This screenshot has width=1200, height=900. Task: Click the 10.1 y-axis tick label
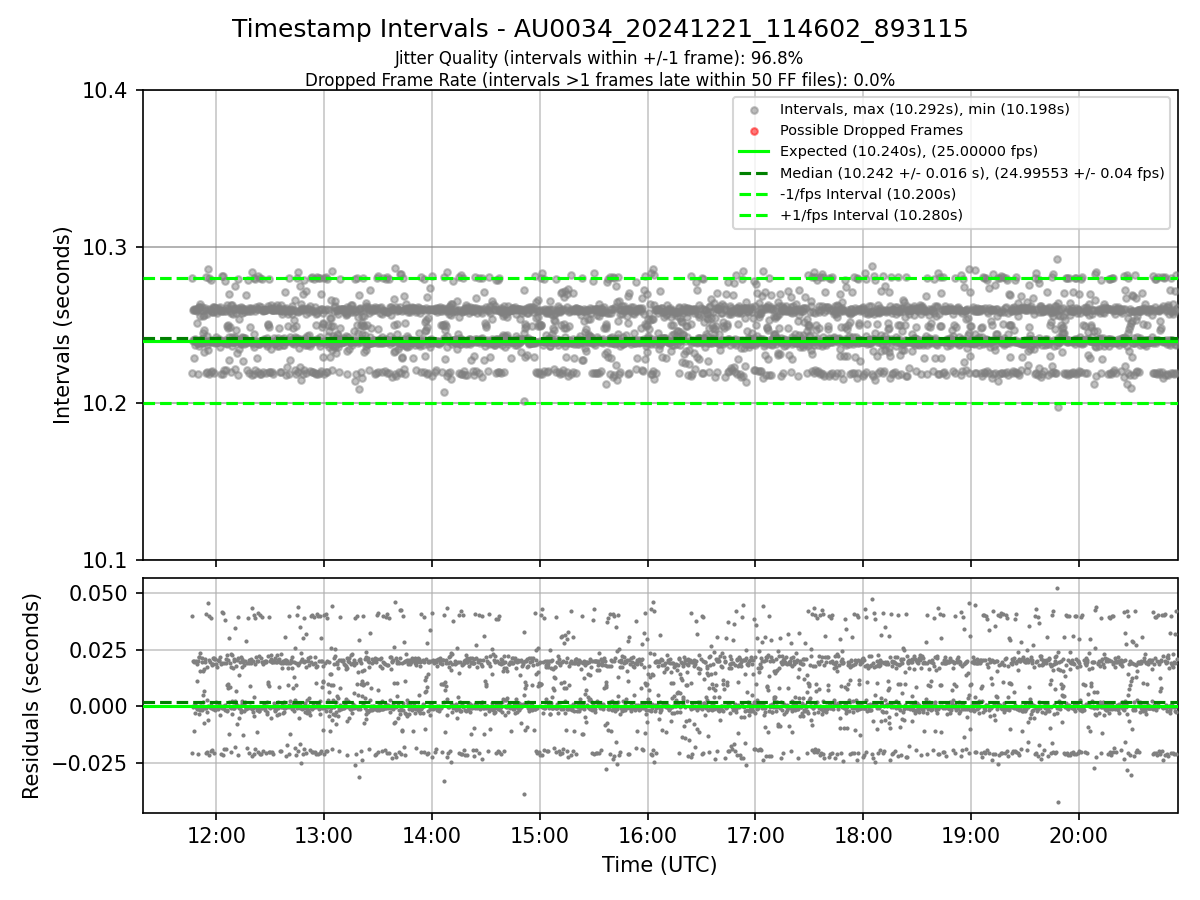105,560
